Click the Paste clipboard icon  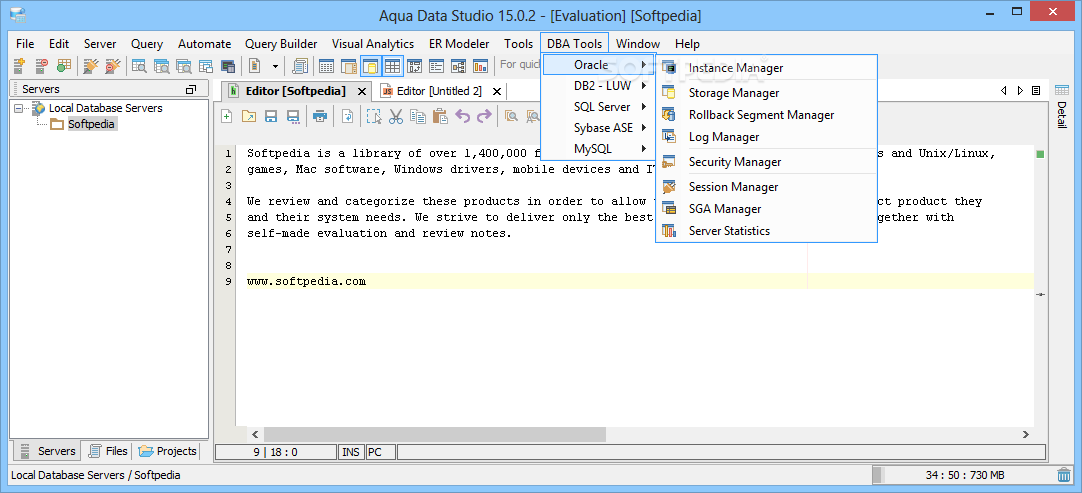click(x=440, y=116)
